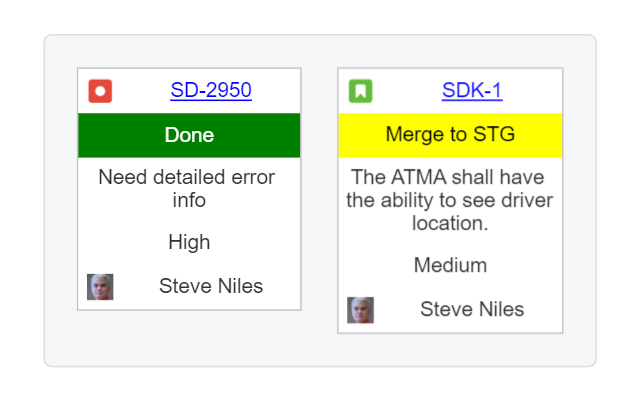The height and width of the screenshot is (406, 630).
Task: Click the red bug icon on SD-2950
Action: 100,91
